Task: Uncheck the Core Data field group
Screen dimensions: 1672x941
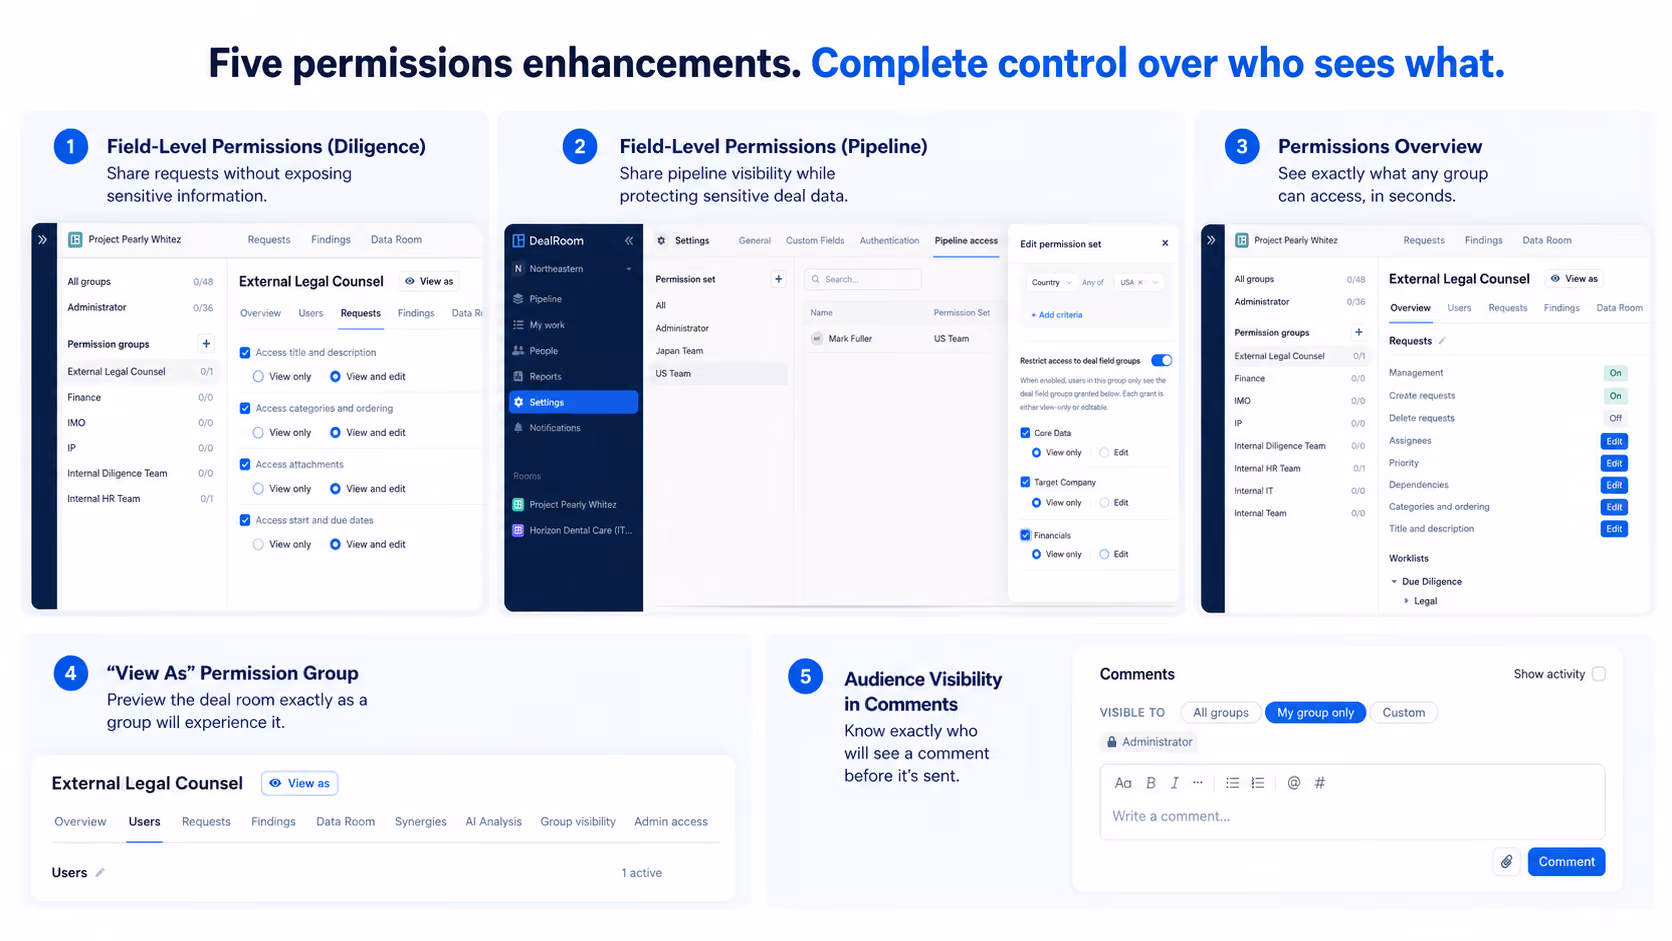Action: point(1025,433)
